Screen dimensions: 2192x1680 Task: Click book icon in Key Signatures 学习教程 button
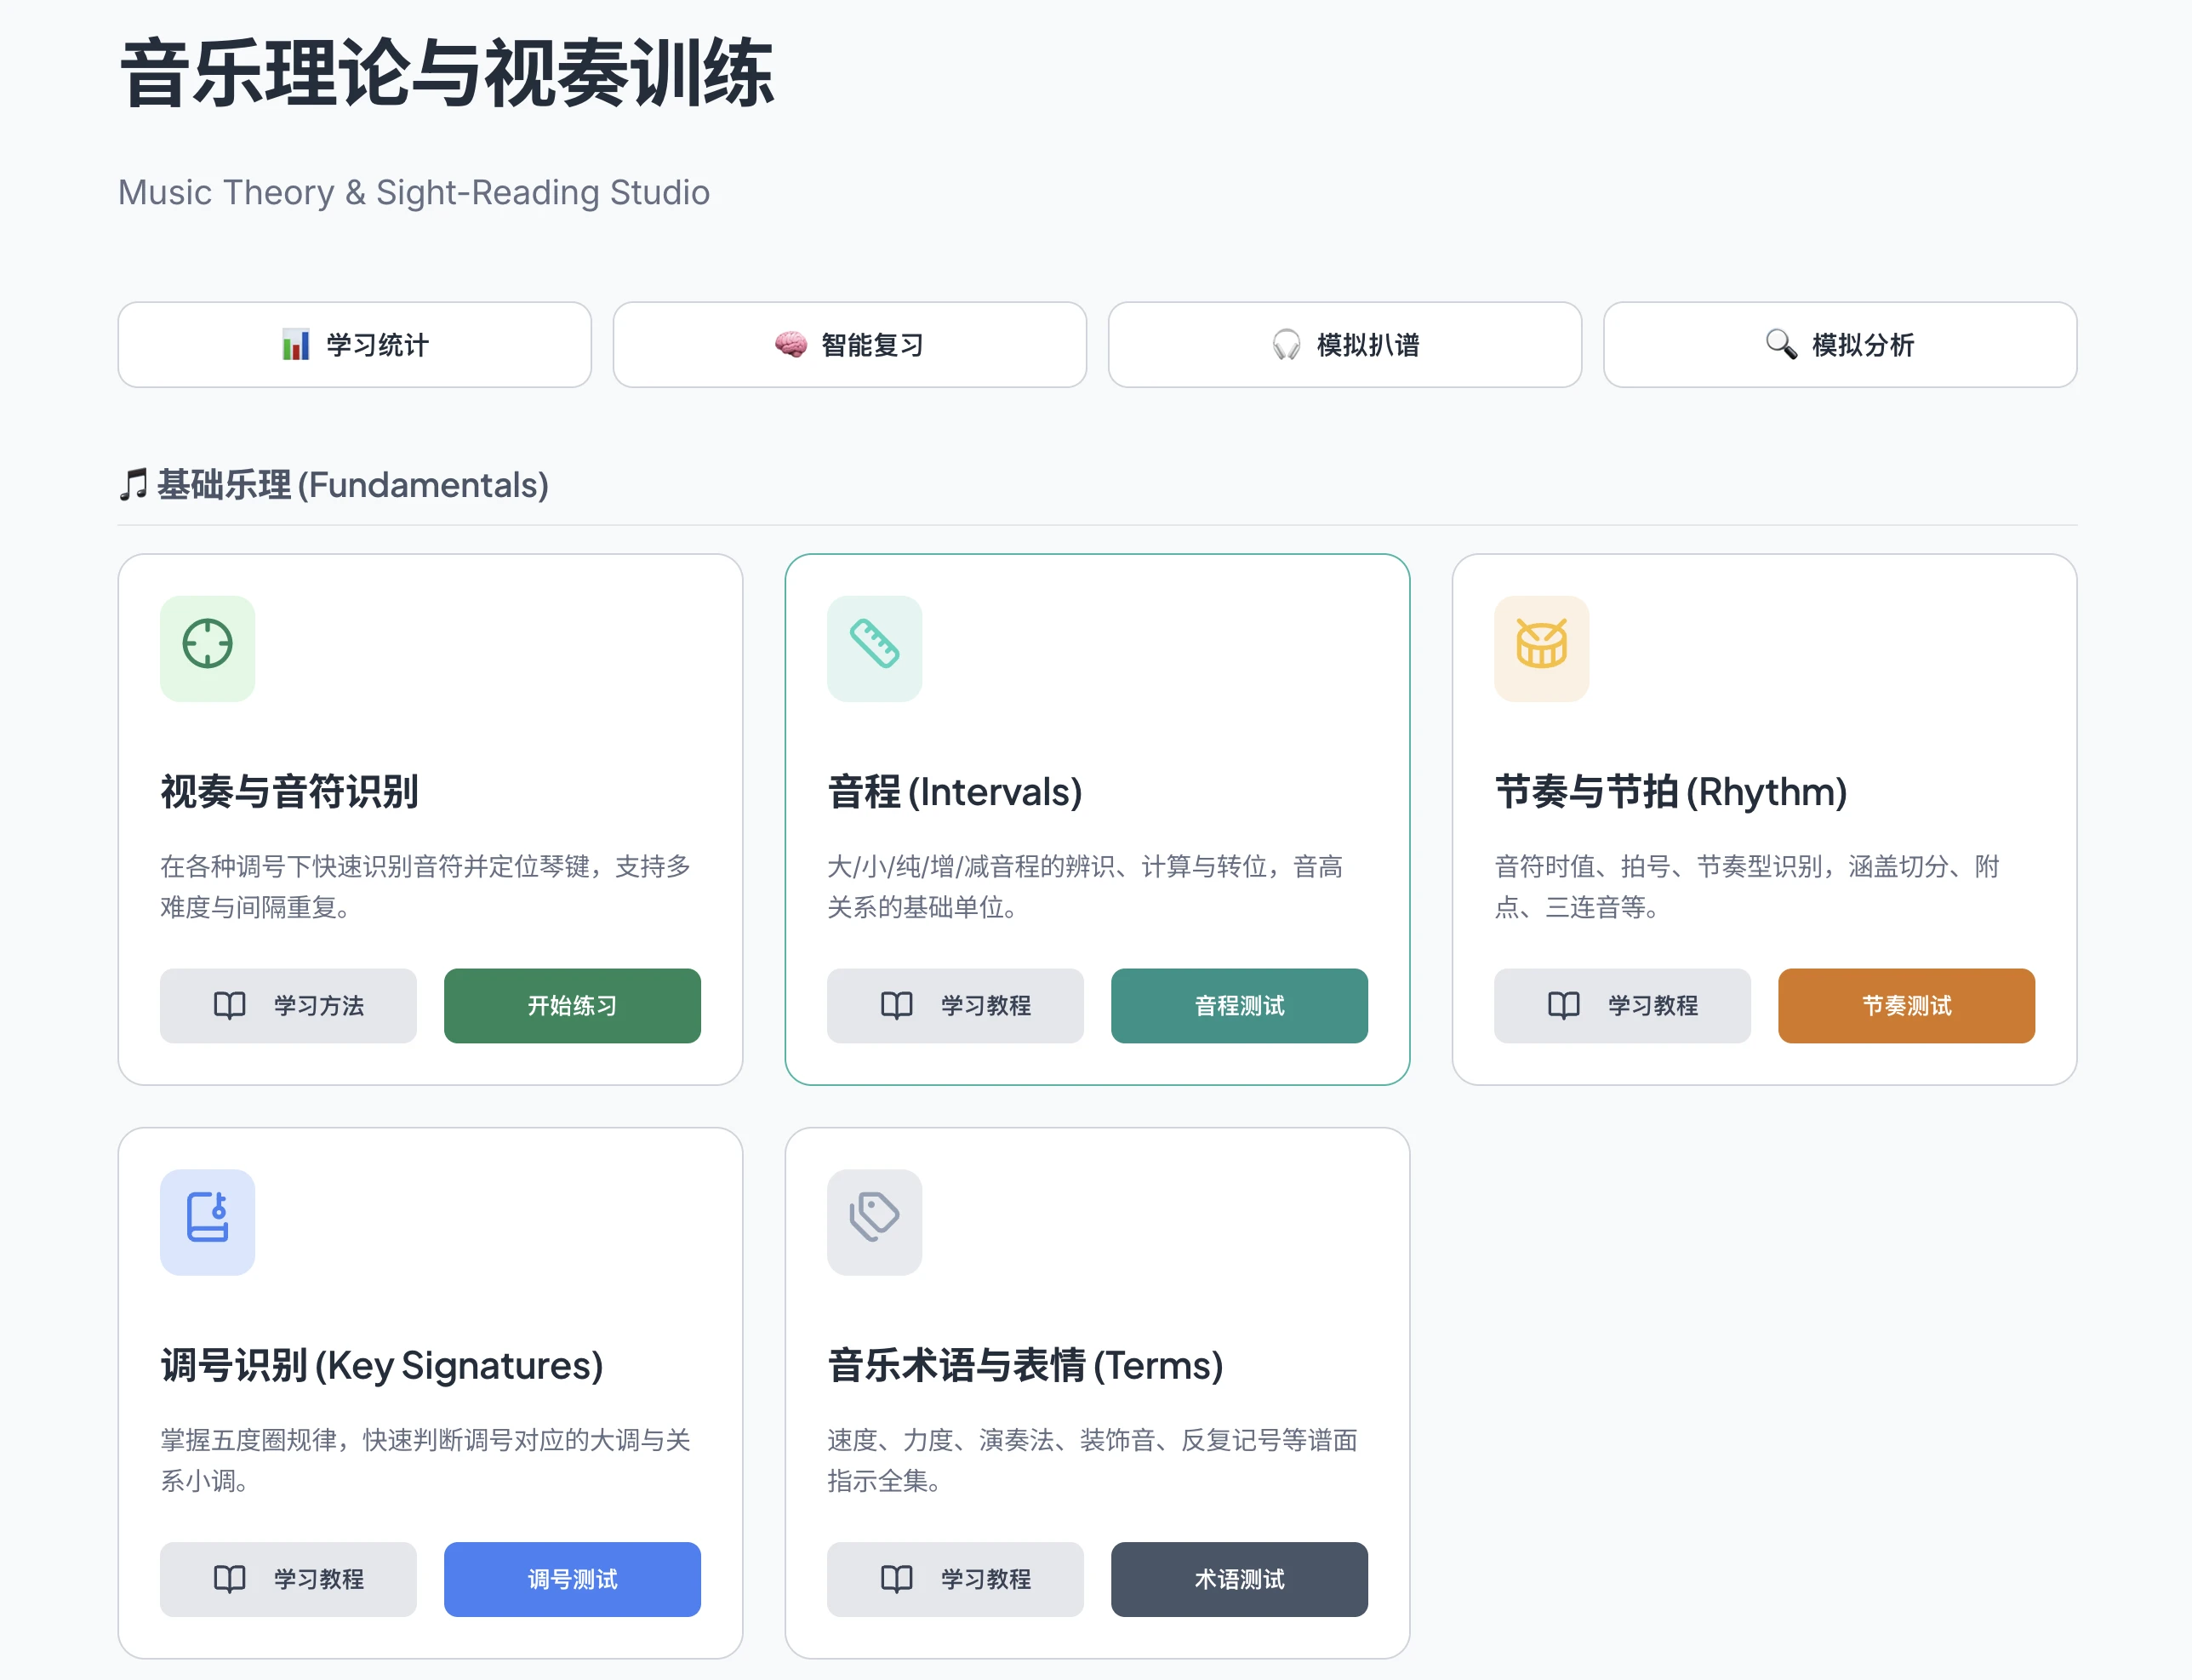229,1579
